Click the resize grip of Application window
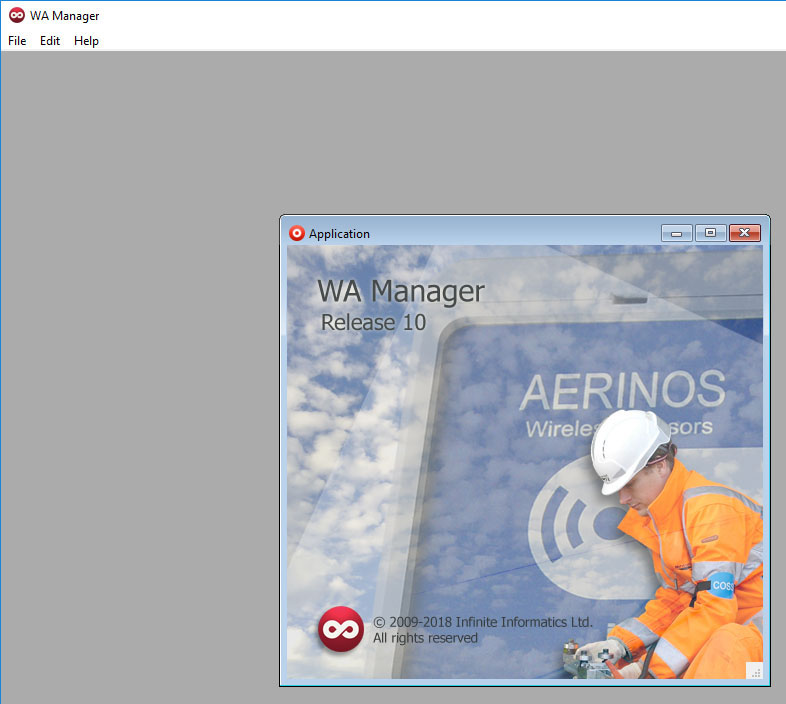Image resolution: width=786 pixels, height=704 pixels. [x=755, y=671]
